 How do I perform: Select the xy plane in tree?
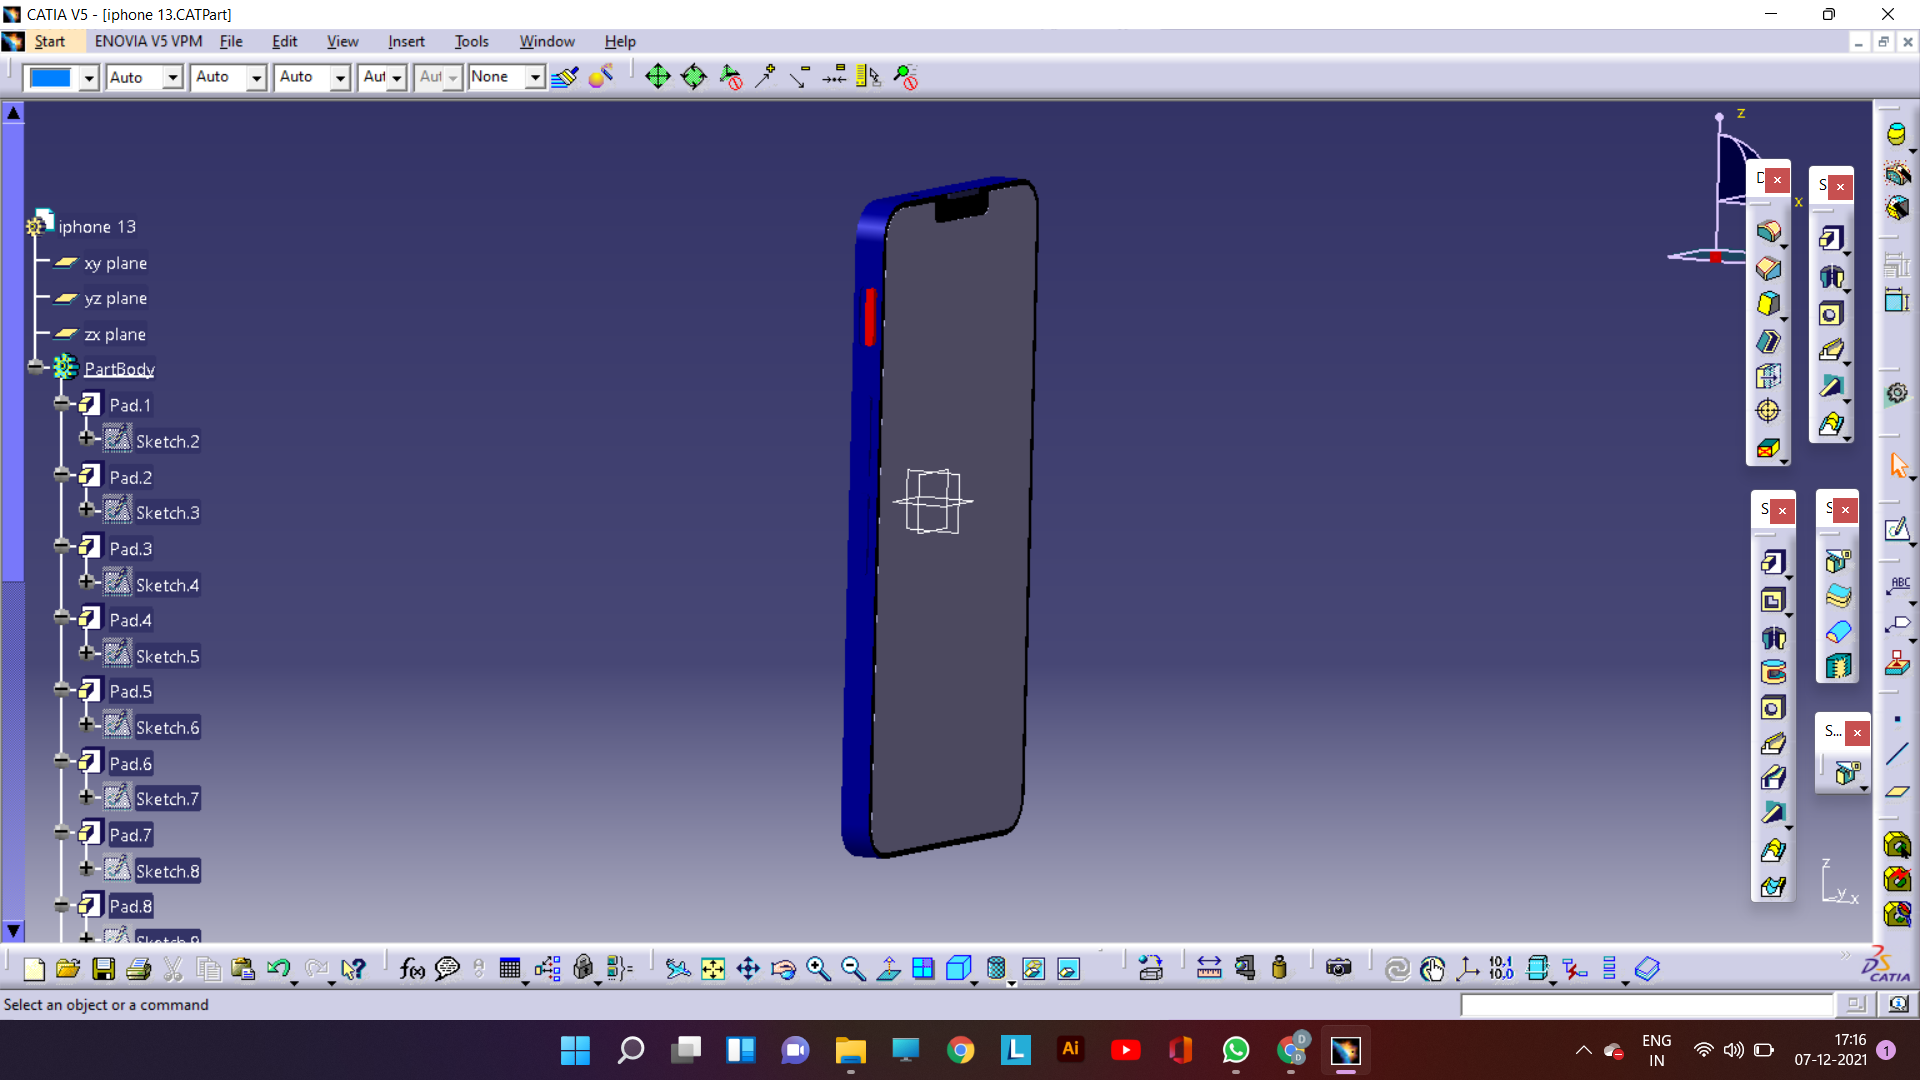pyautogui.click(x=116, y=263)
